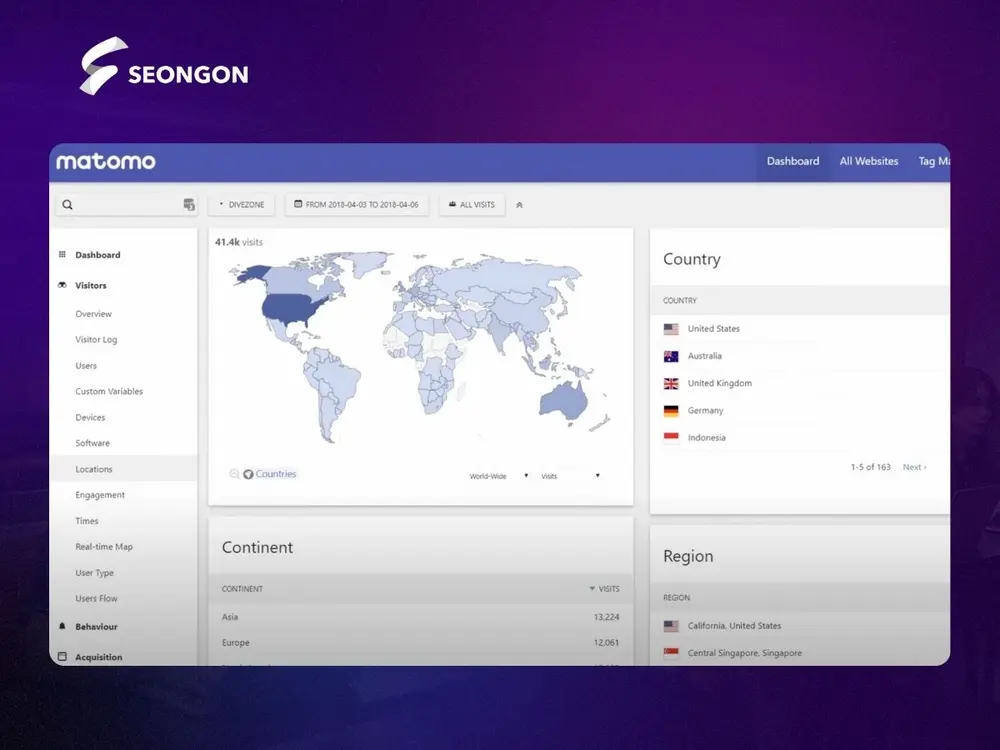Open the date range selector
1000x750 pixels.
tap(357, 205)
